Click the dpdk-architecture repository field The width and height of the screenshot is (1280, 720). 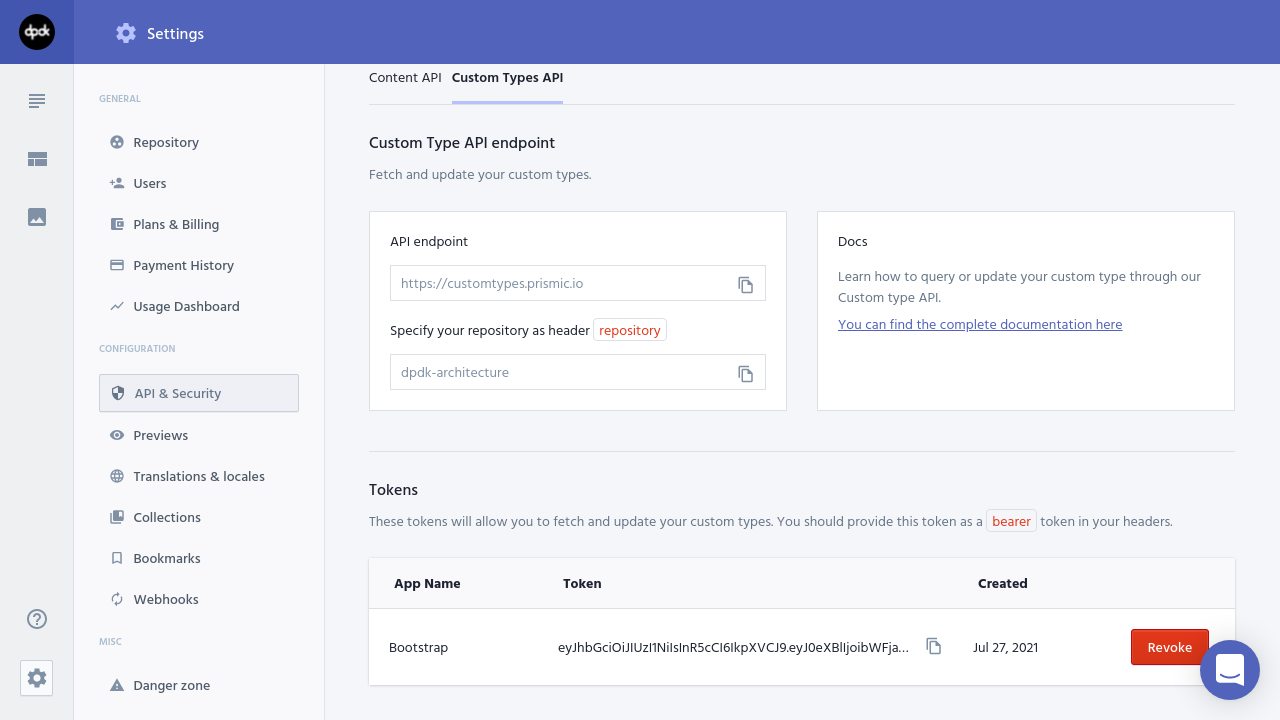click(578, 372)
